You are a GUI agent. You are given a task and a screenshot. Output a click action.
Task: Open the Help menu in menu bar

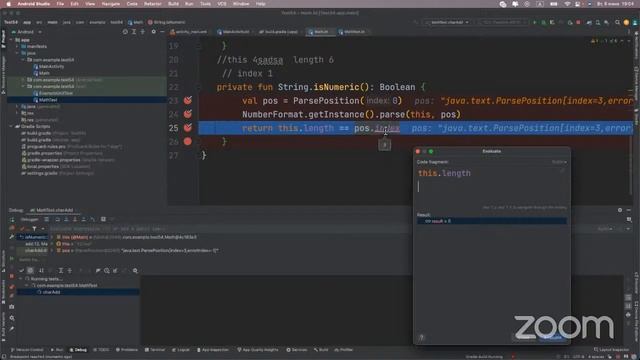coord(260,4)
